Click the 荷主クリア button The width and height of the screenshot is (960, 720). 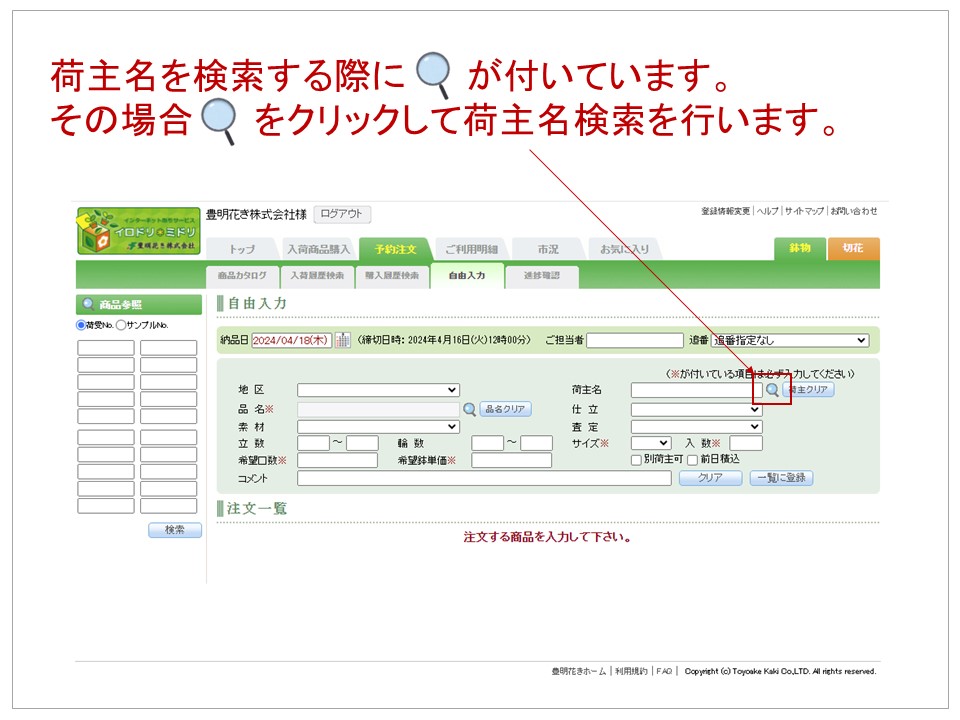(808, 390)
